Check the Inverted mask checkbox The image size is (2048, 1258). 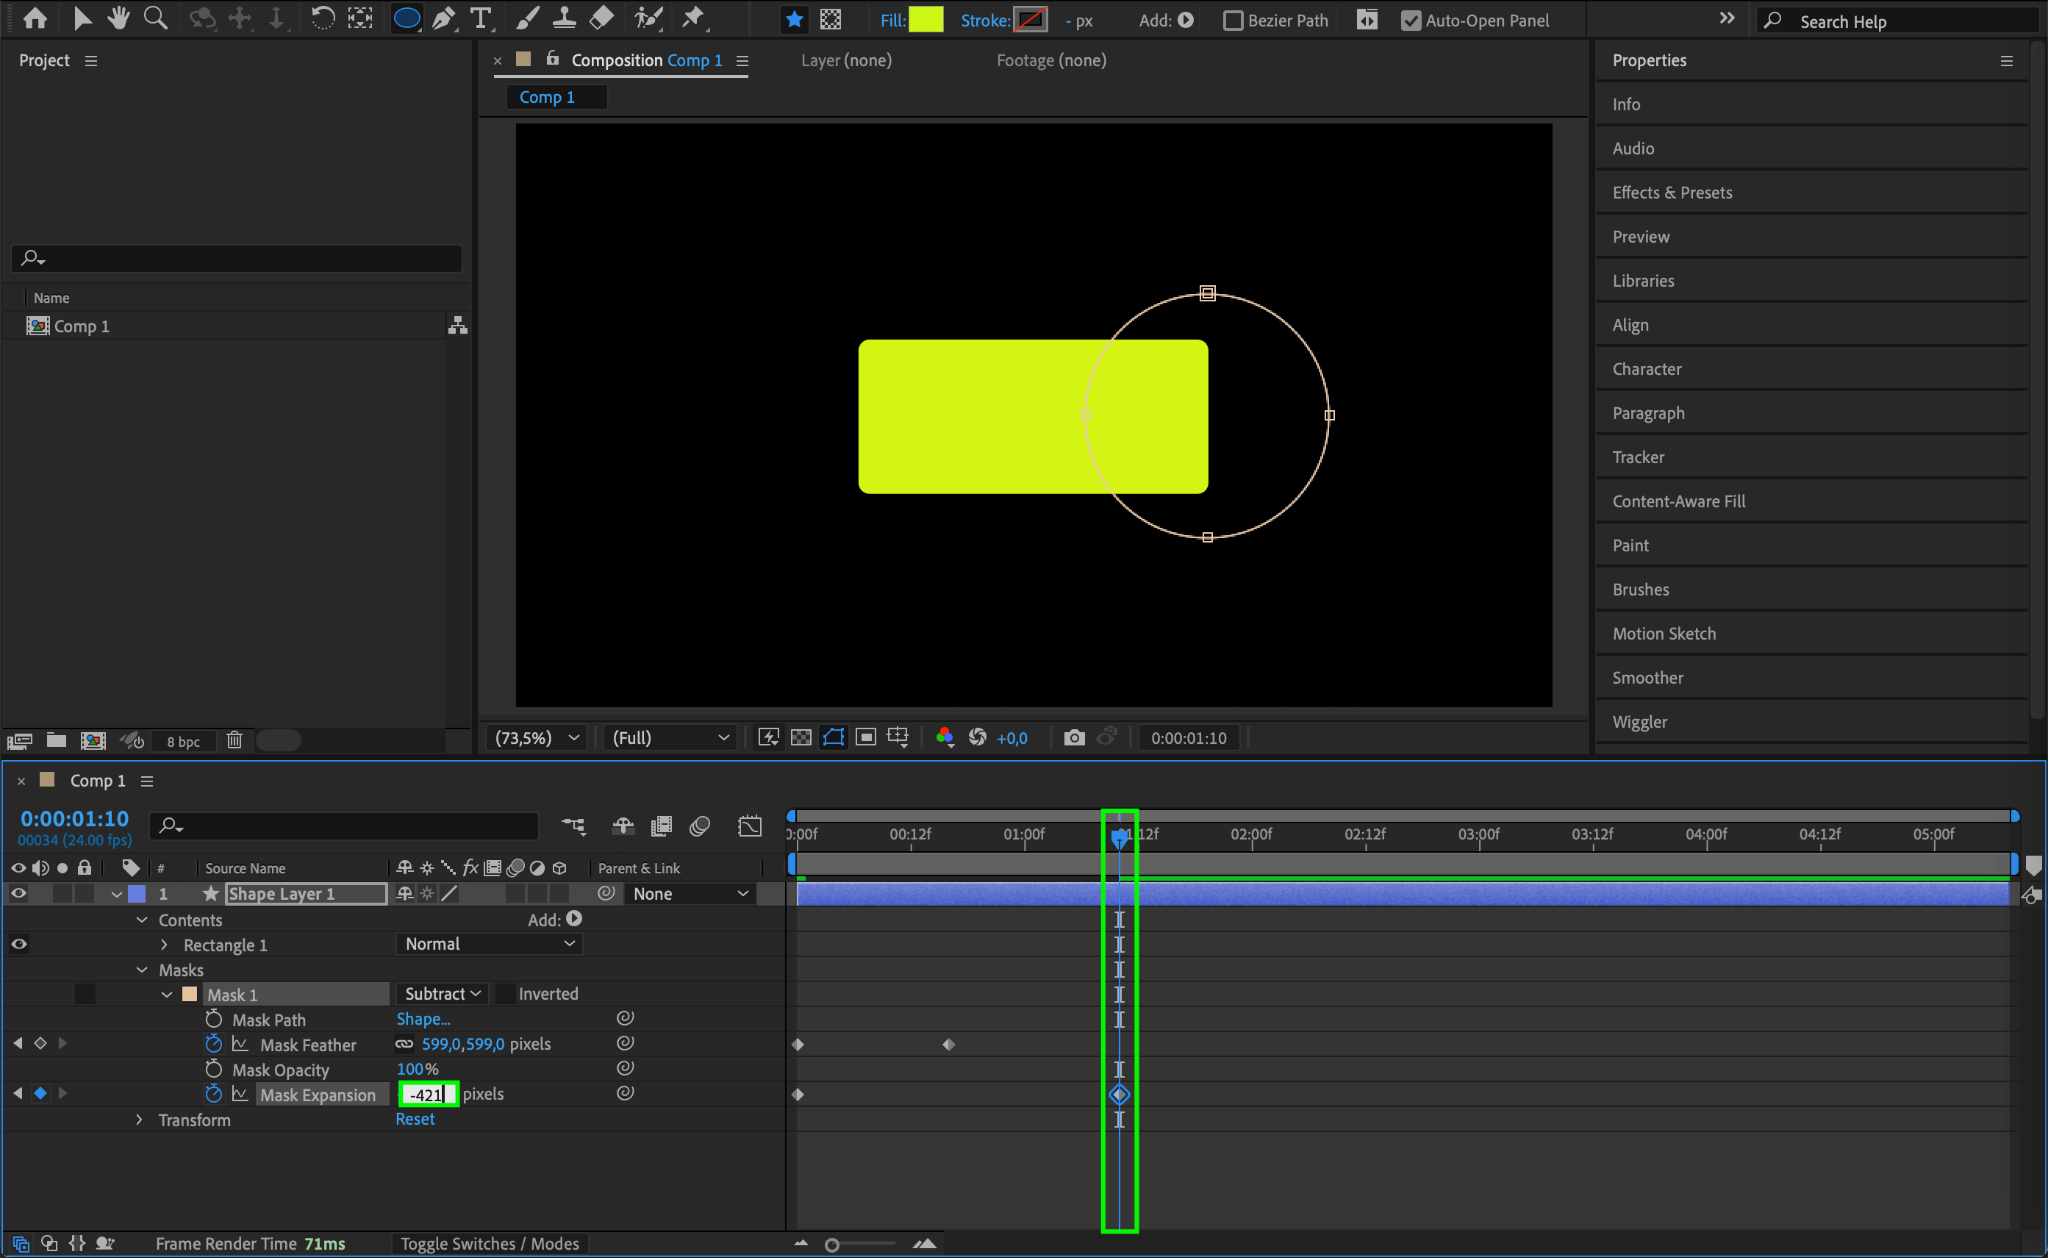pyautogui.click(x=507, y=994)
